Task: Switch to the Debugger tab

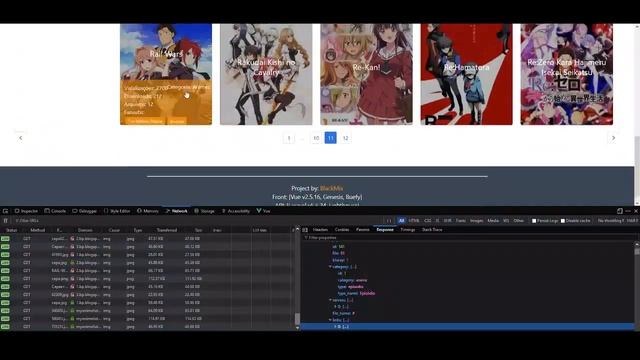Action: [84, 211]
